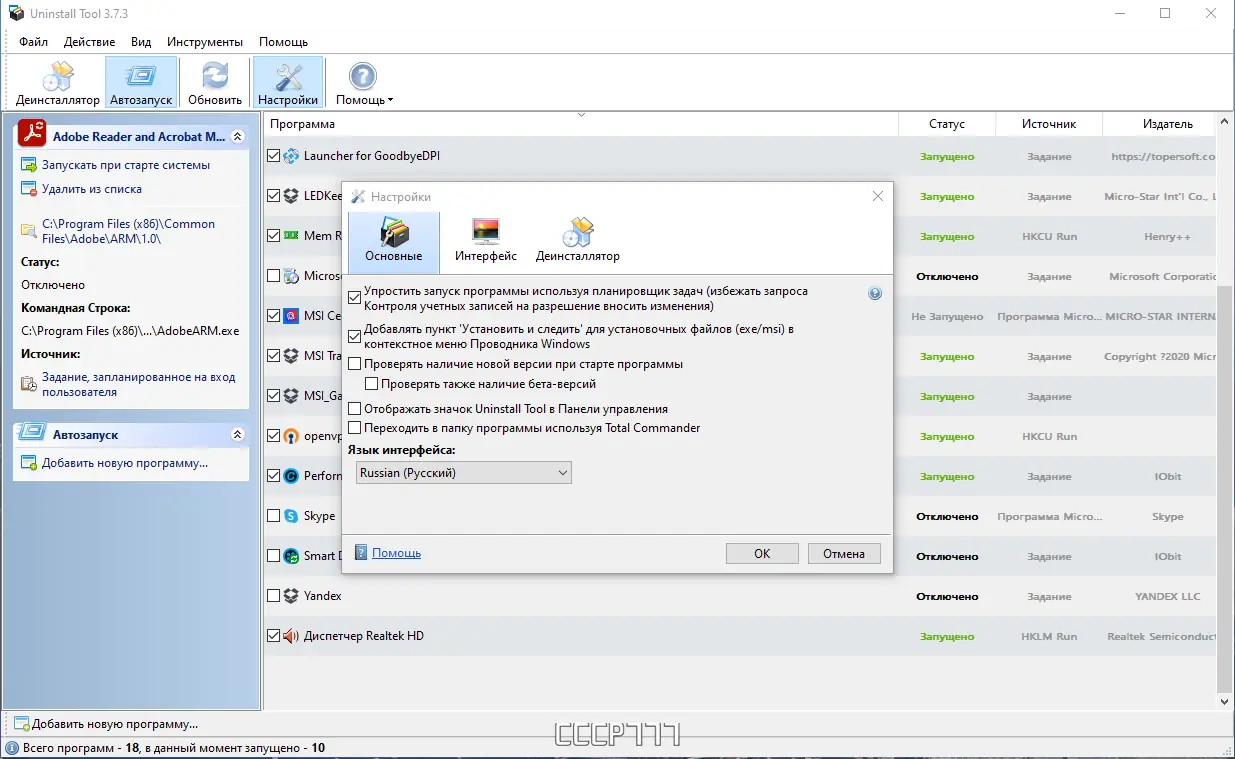Click the Adobe Reader PDF icon
The image size is (1235, 759).
tap(32, 135)
